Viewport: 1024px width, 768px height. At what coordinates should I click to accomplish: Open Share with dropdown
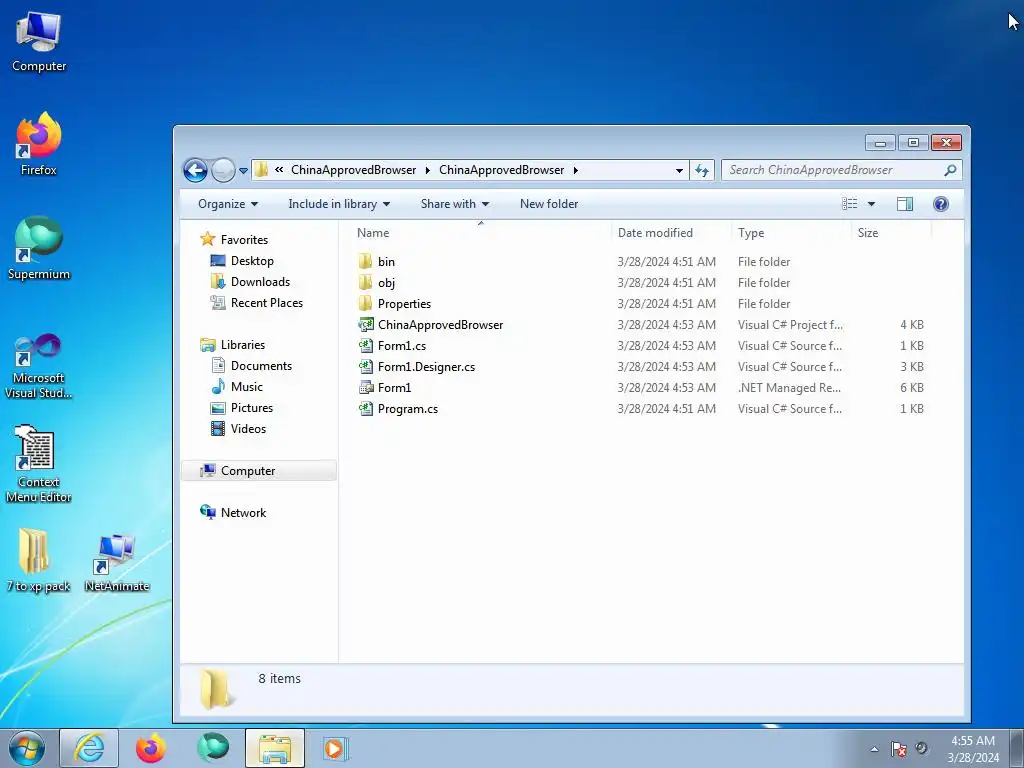(455, 204)
